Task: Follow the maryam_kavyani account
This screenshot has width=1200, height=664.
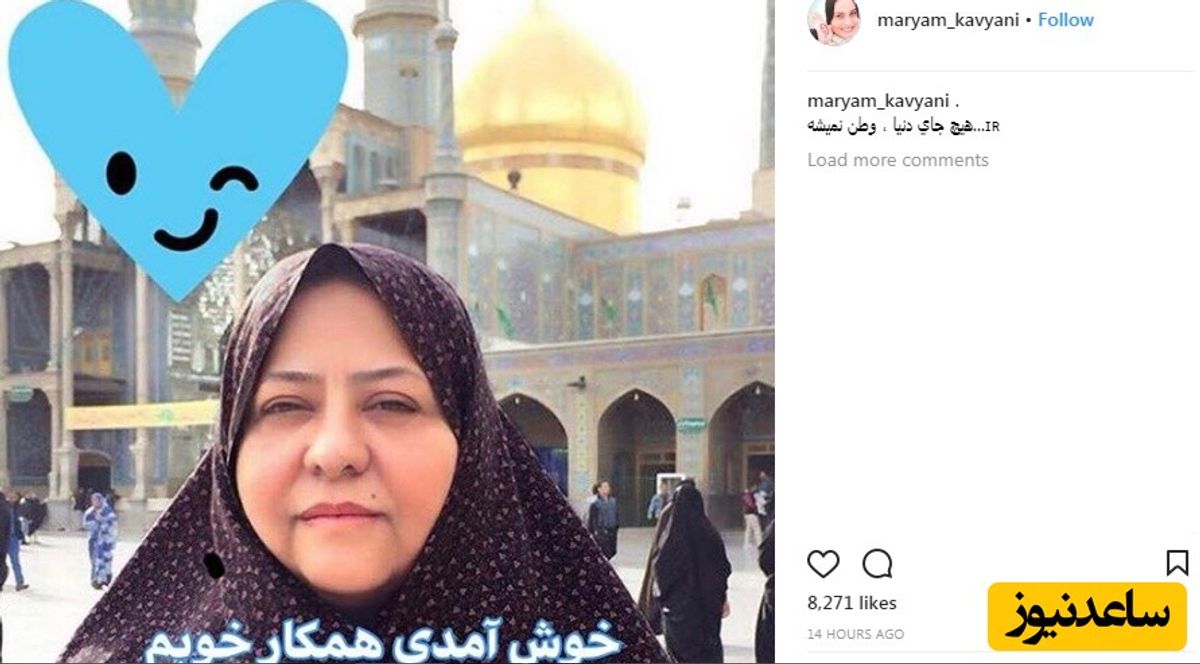Action: pyautogui.click(x=1066, y=20)
